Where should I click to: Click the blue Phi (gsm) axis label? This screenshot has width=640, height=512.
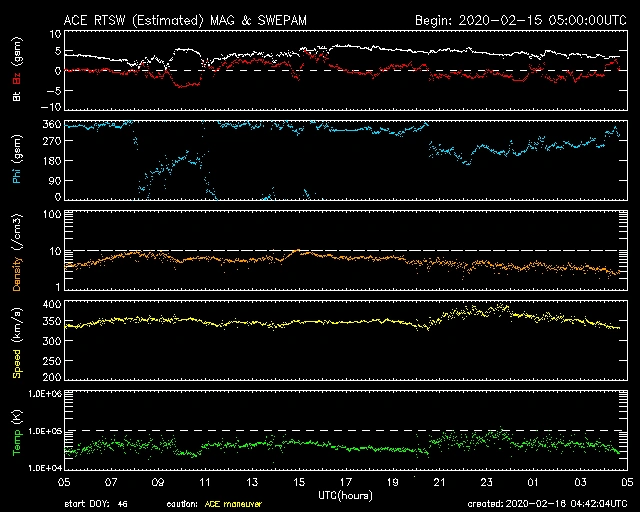click(x=17, y=159)
